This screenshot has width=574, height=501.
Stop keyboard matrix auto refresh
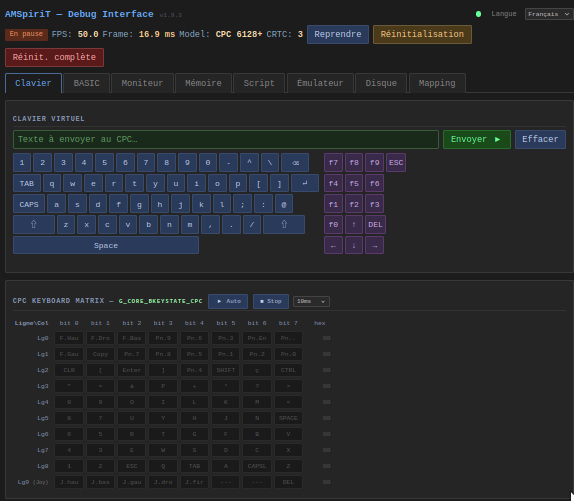271,301
